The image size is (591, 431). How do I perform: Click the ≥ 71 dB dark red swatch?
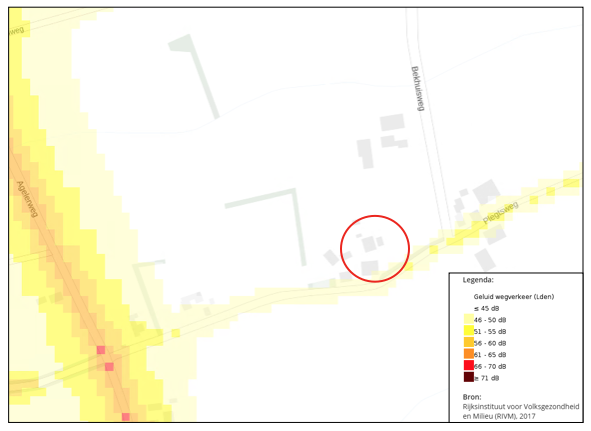(x=469, y=377)
